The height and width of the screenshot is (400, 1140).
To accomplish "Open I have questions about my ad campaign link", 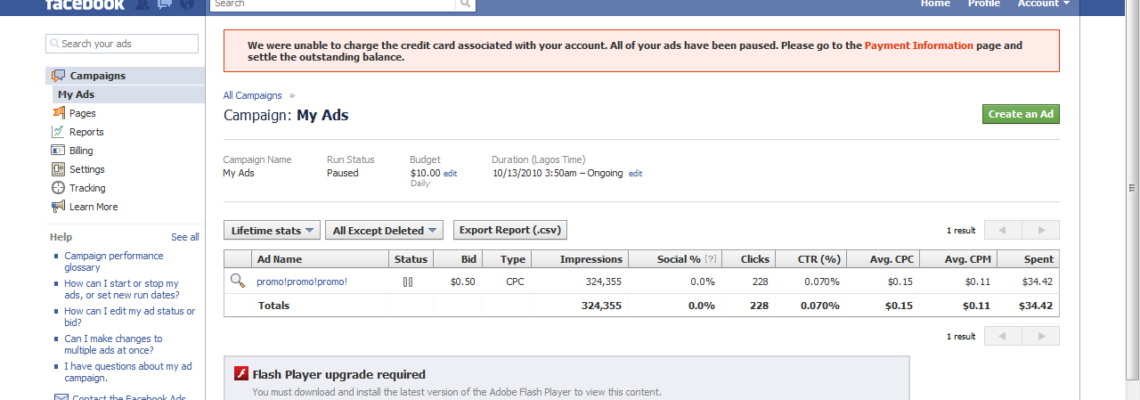I will coord(127,372).
